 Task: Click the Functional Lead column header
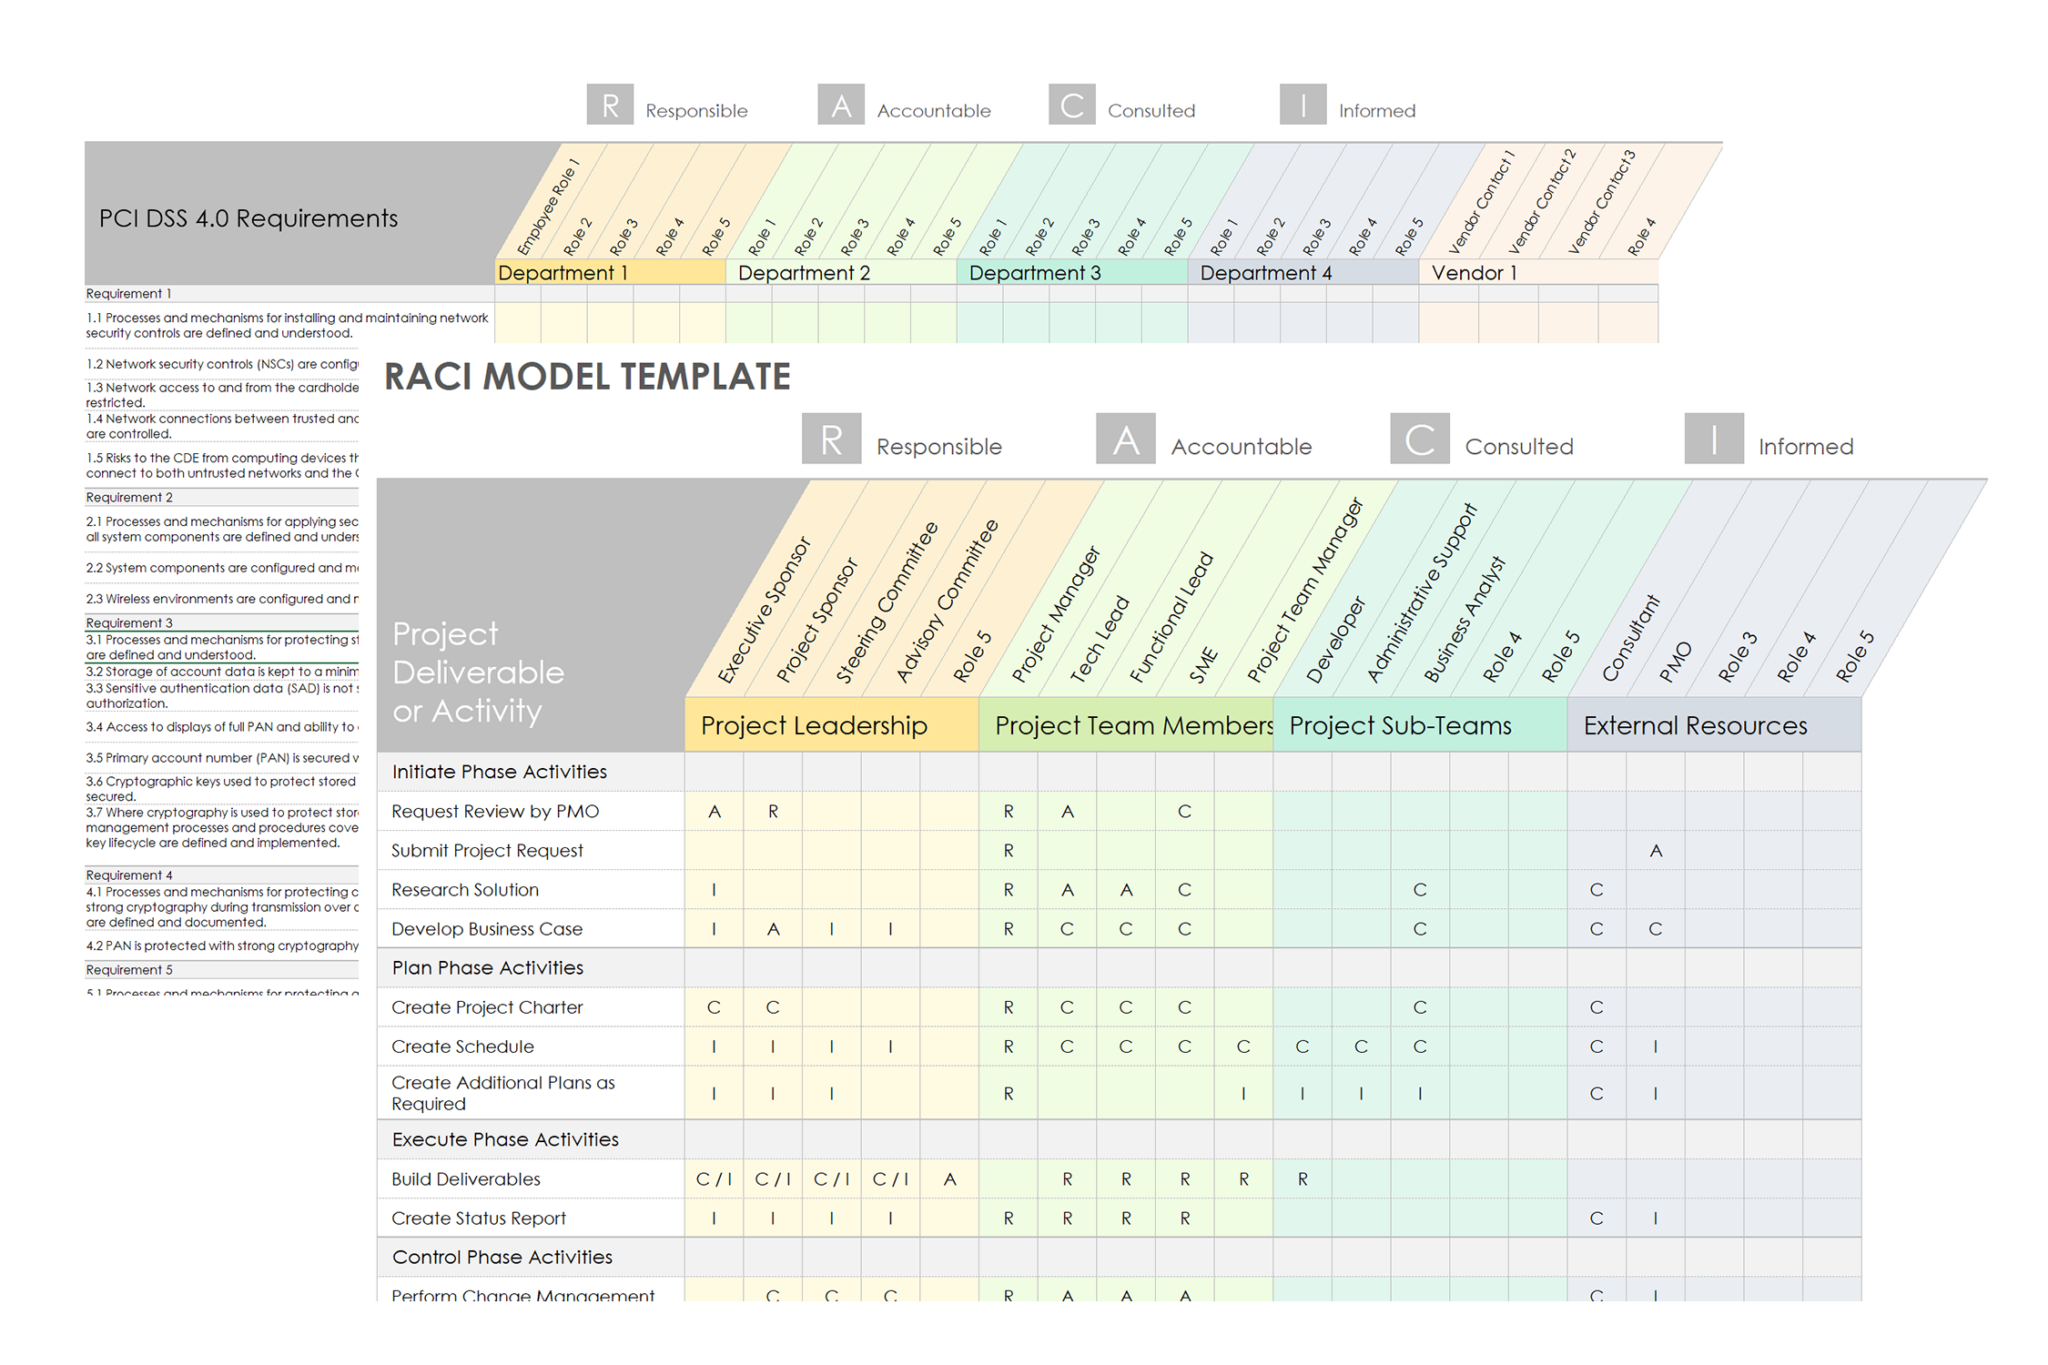point(1171,618)
